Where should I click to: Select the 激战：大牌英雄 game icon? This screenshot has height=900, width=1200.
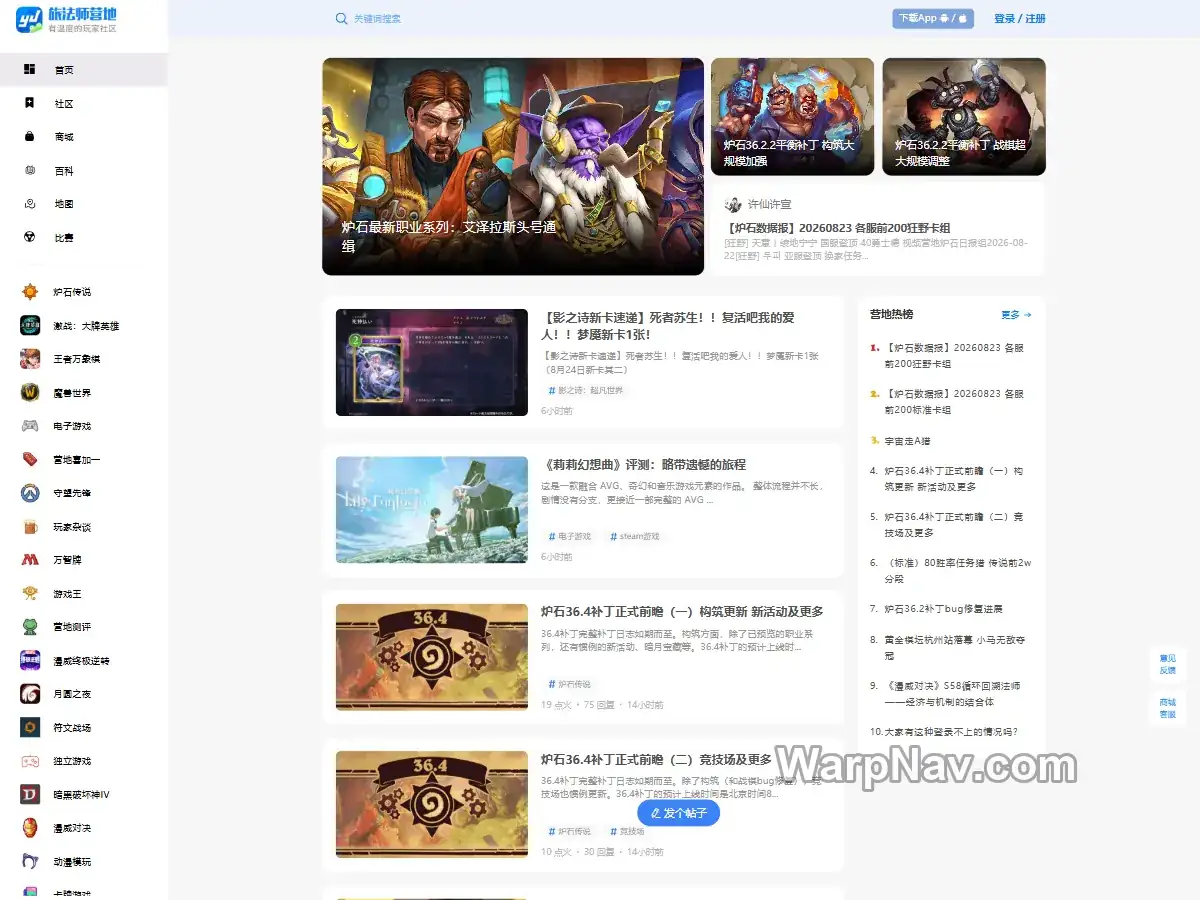pos(30,325)
